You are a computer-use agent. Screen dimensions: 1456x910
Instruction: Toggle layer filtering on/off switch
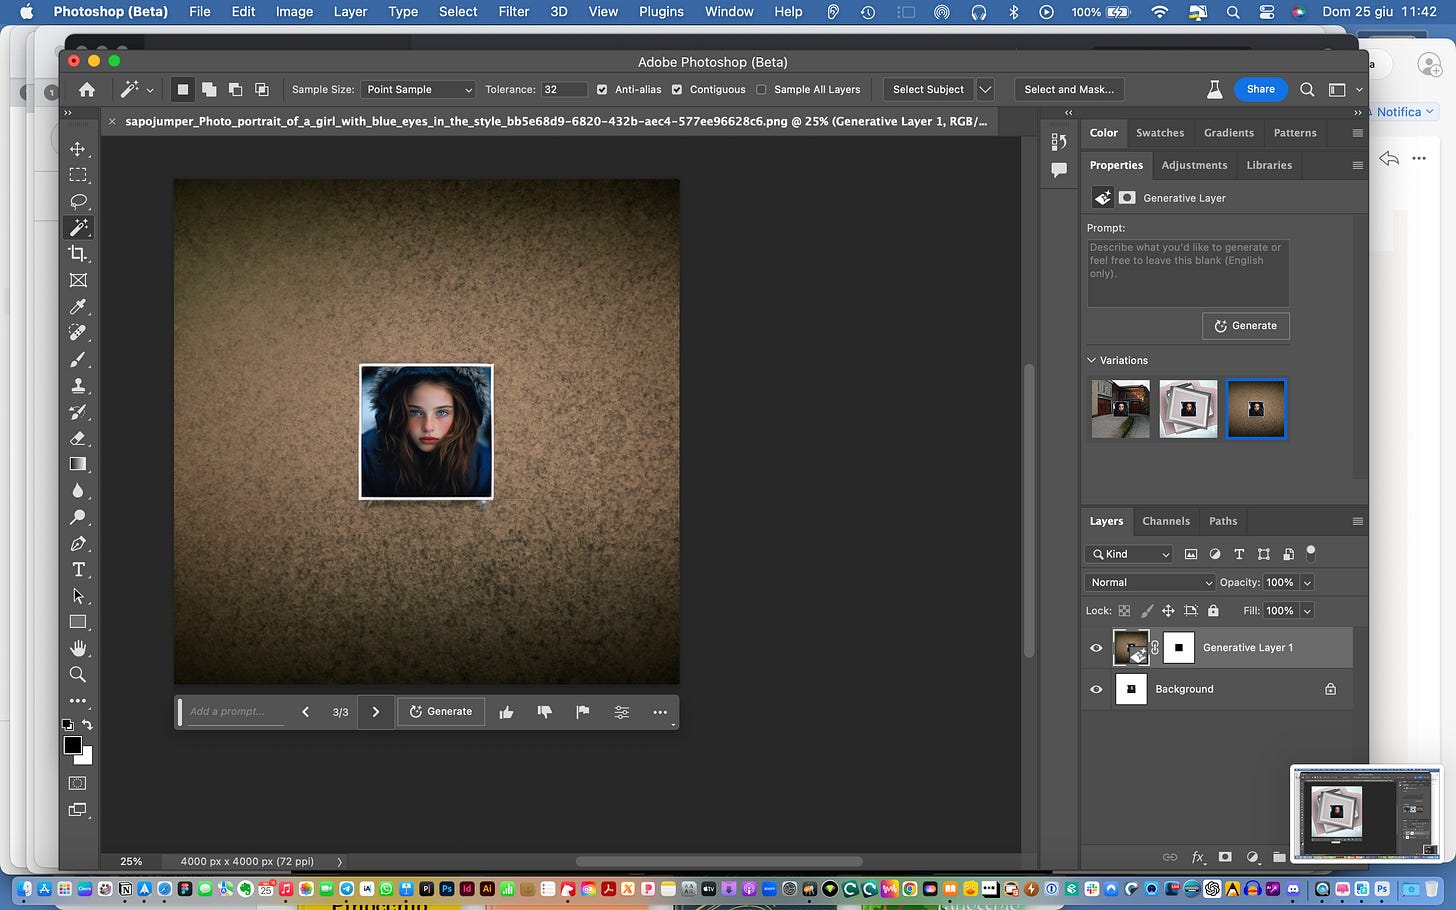point(1311,552)
